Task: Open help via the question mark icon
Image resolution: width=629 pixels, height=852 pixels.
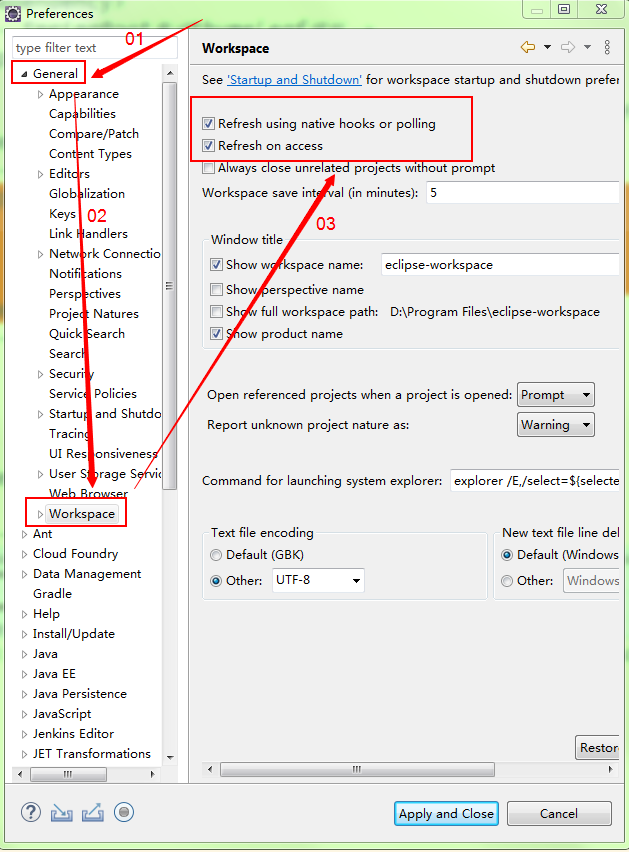Action: [x=31, y=812]
